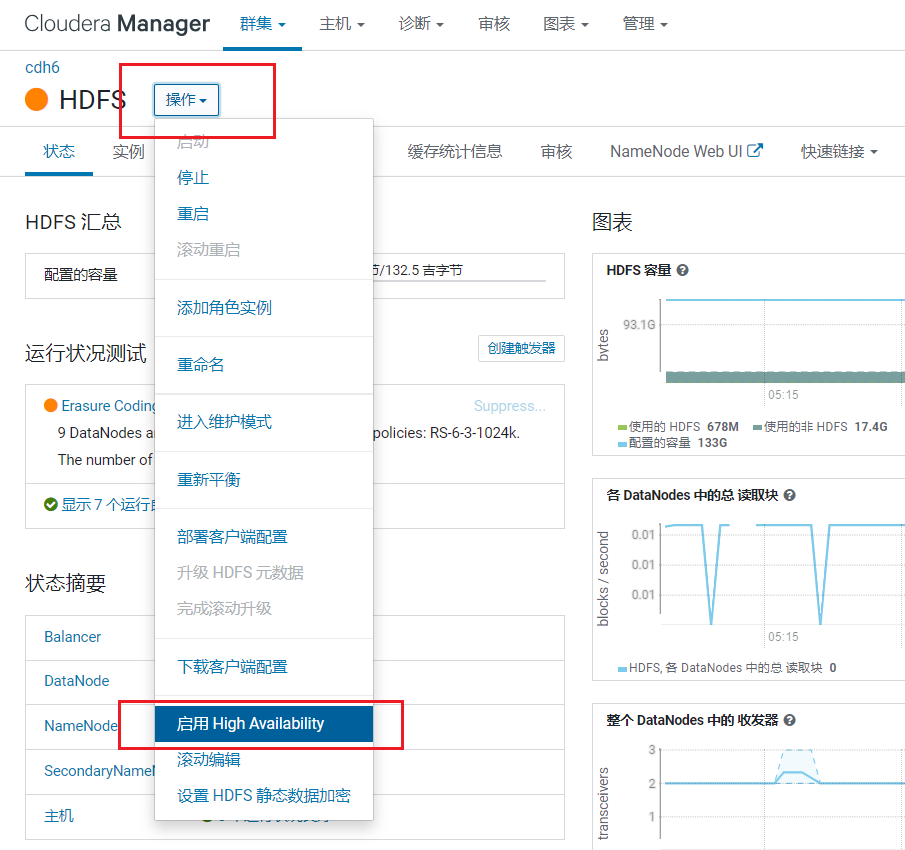Click the DataNodes 读取块 chart plot area

click(783, 574)
